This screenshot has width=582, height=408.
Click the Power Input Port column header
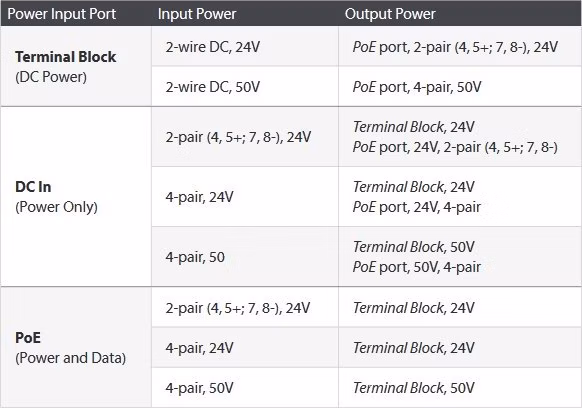pyautogui.click(x=62, y=14)
